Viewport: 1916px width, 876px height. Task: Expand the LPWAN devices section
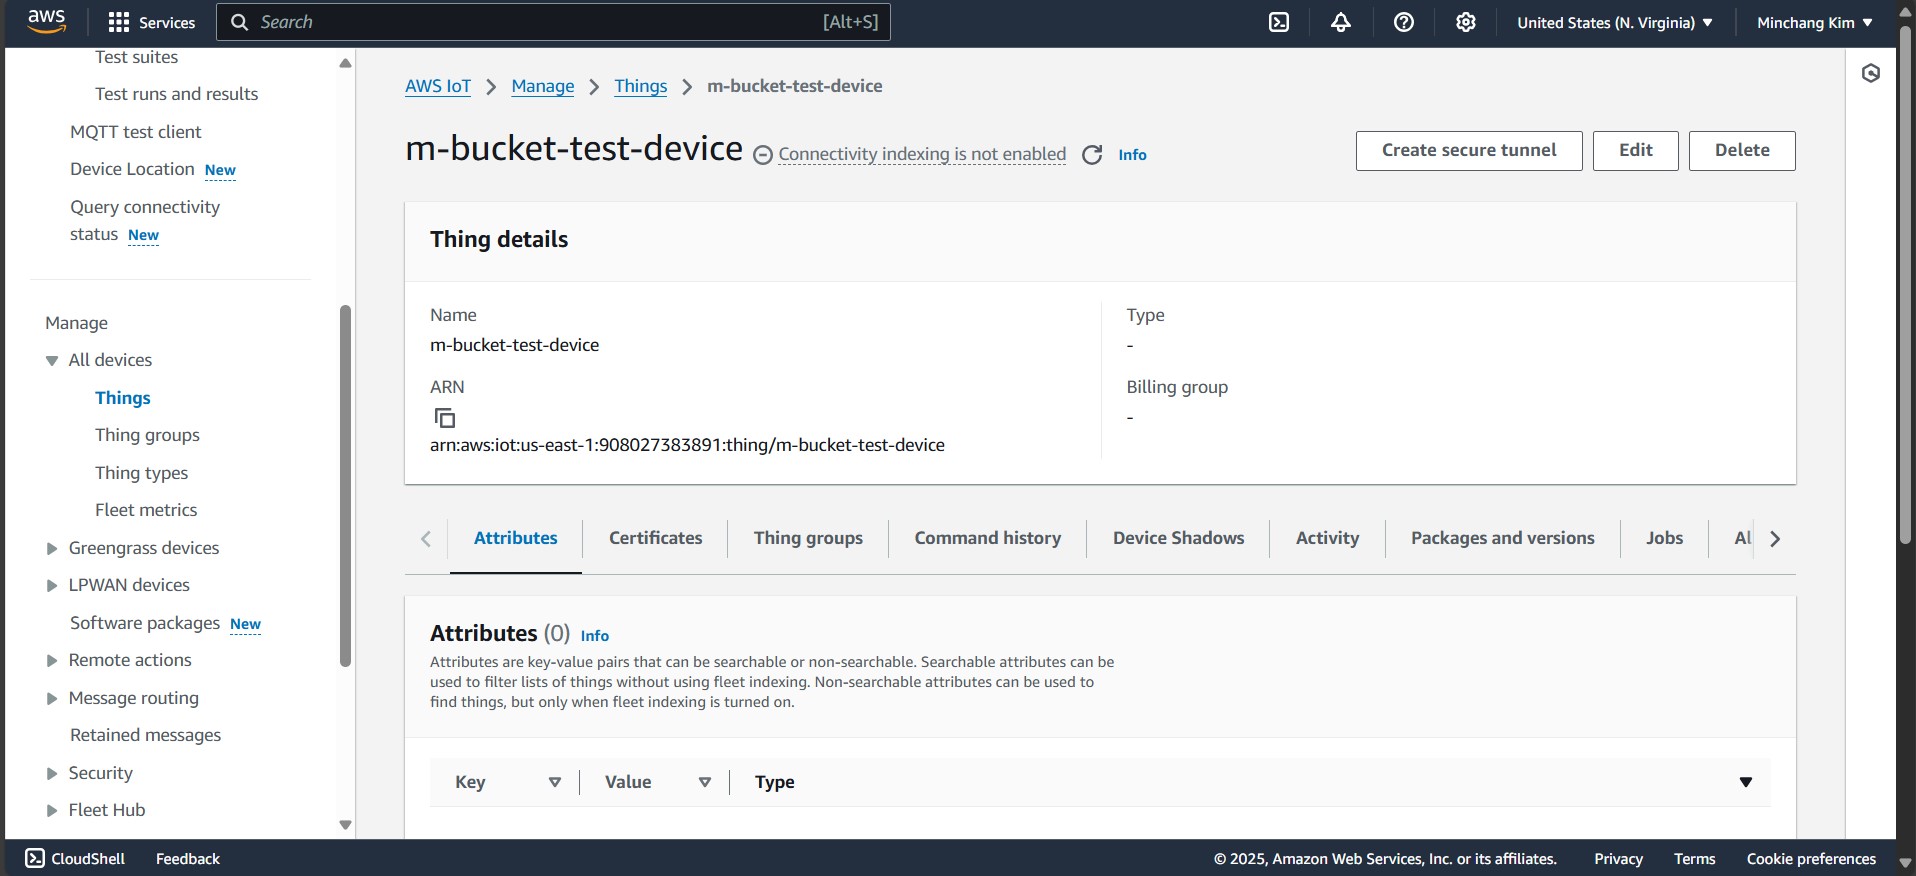[x=52, y=585]
